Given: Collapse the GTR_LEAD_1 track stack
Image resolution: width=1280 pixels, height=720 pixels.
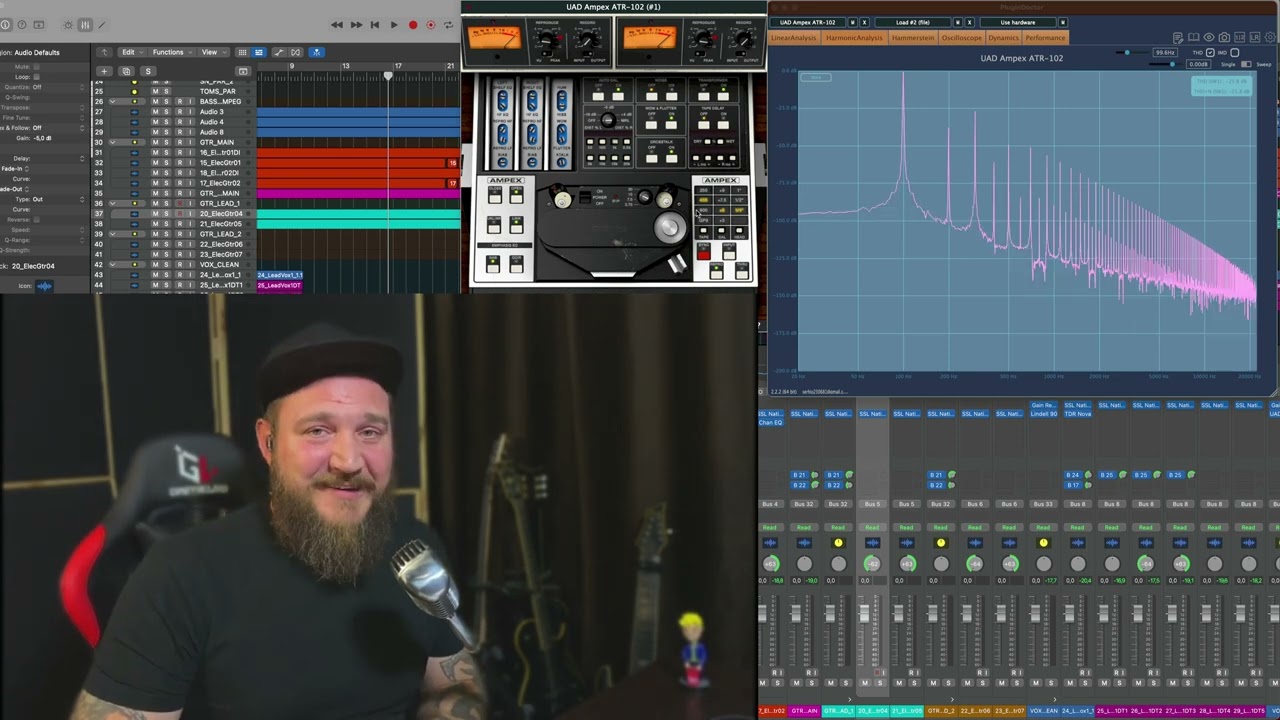Looking at the screenshot, I should [x=112, y=203].
